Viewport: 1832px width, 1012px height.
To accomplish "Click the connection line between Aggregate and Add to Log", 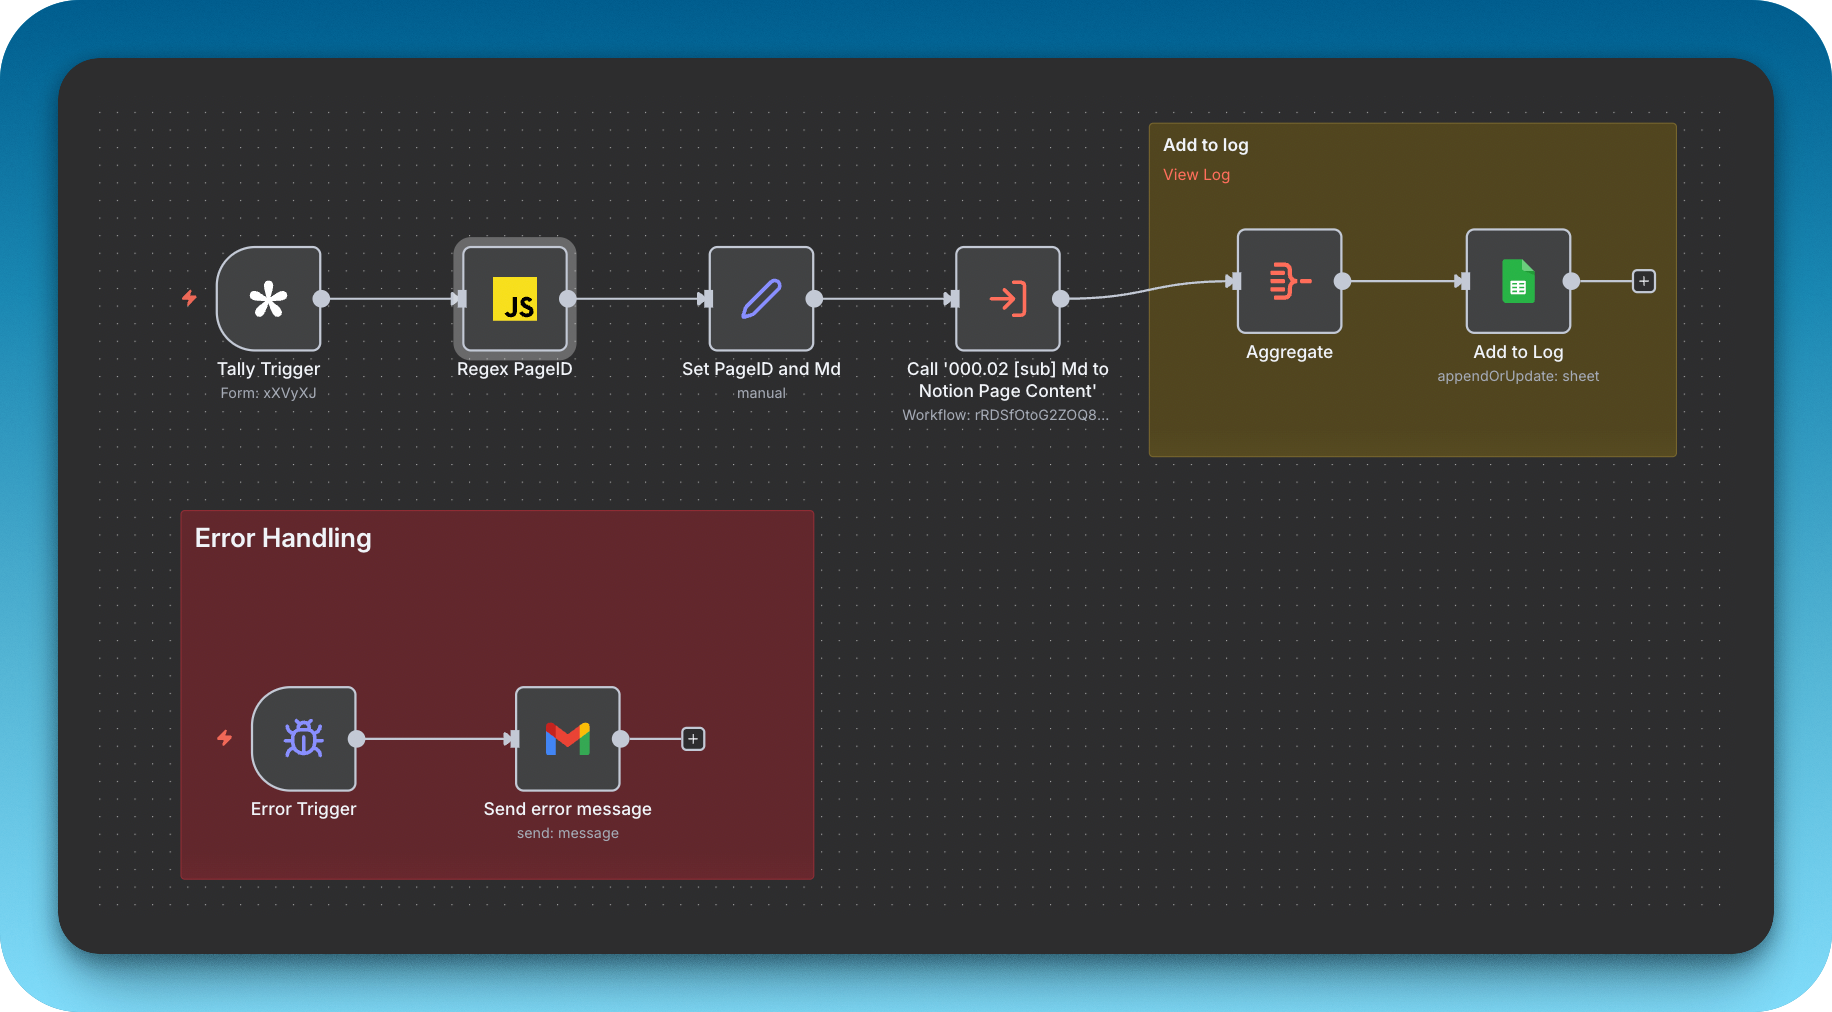I will coord(1404,281).
